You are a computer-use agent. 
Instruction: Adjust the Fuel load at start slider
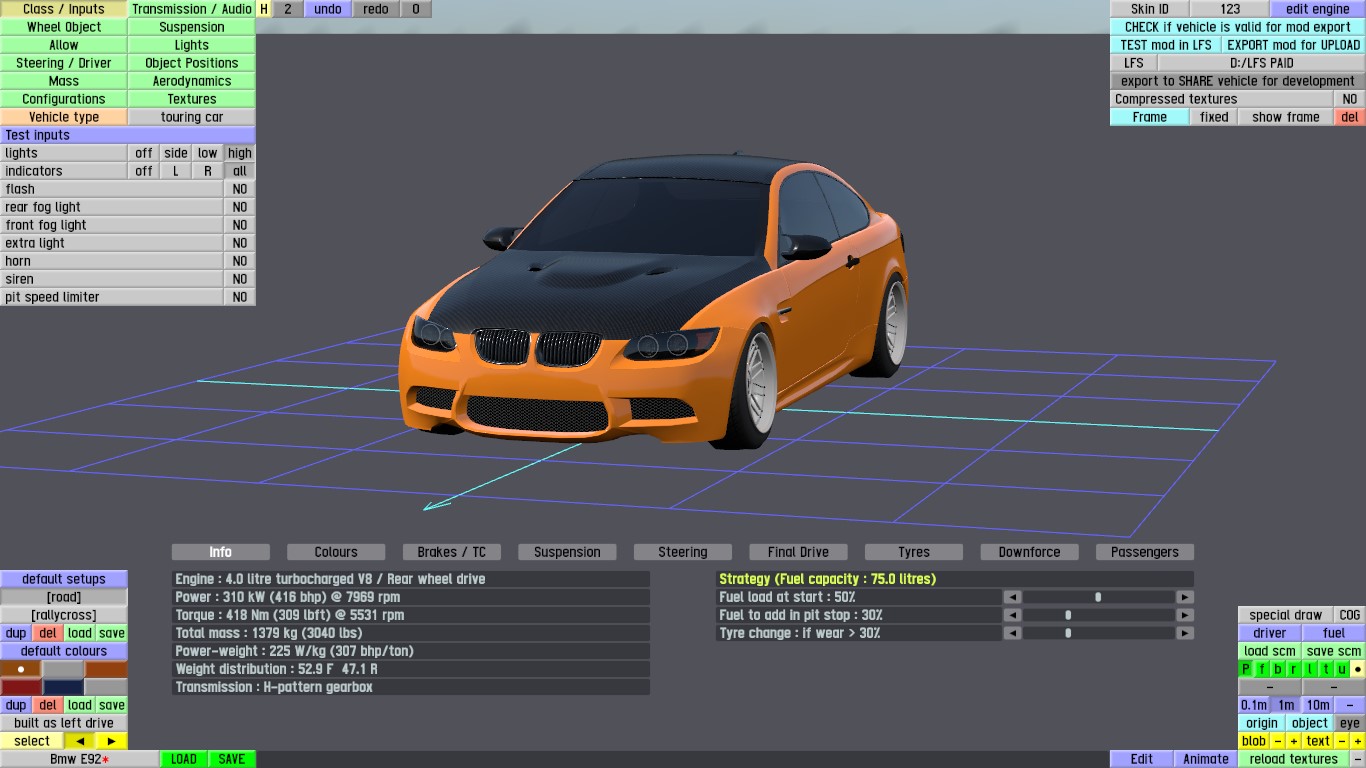pyautogui.click(x=1098, y=597)
